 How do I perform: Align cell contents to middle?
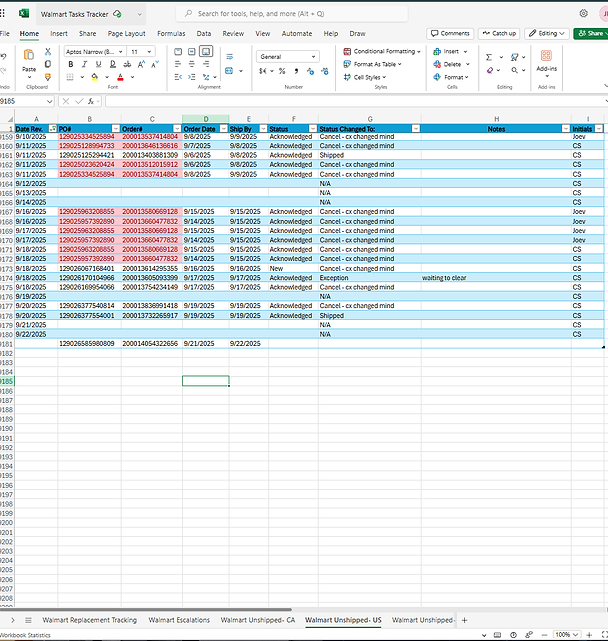pos(192,52)
